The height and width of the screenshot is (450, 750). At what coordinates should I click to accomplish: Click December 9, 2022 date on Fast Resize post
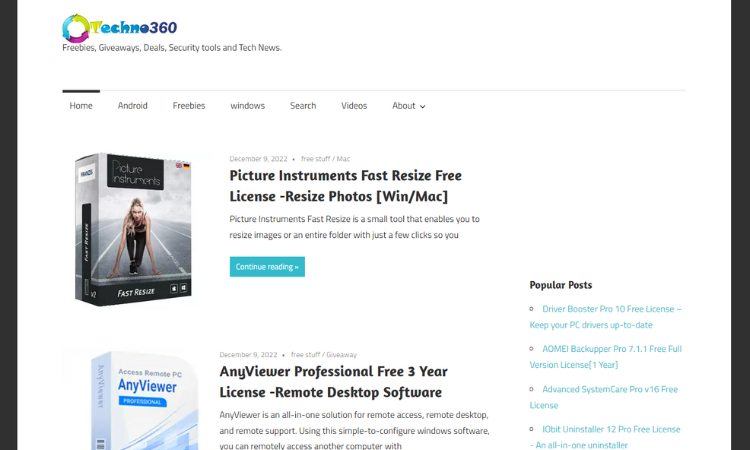[x=258, y=159]
